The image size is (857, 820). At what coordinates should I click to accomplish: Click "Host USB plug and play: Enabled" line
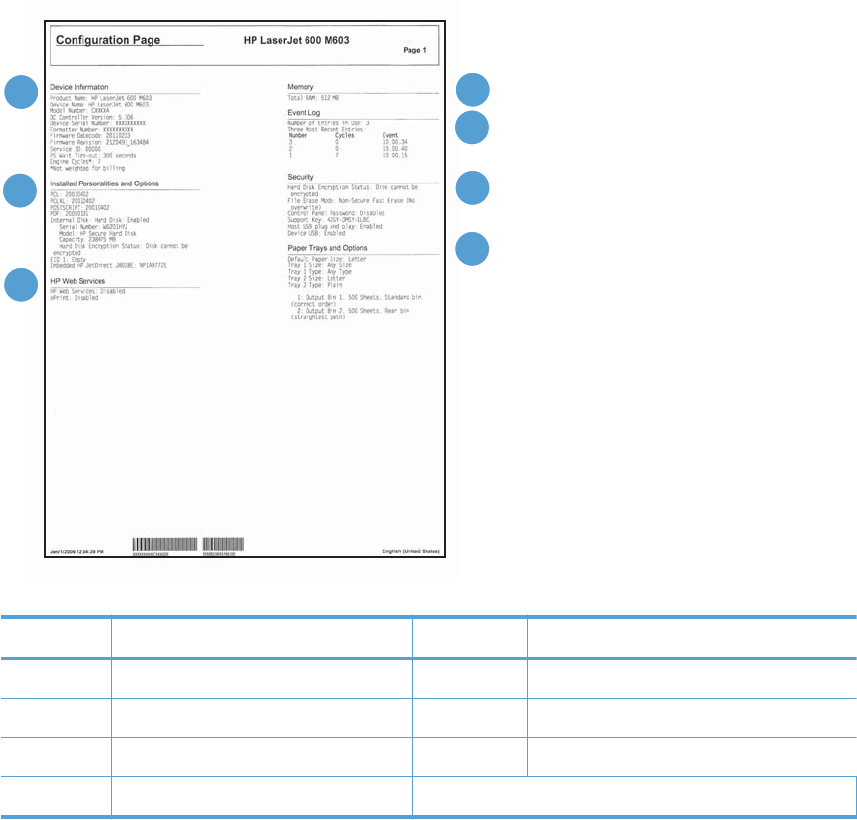335,226
